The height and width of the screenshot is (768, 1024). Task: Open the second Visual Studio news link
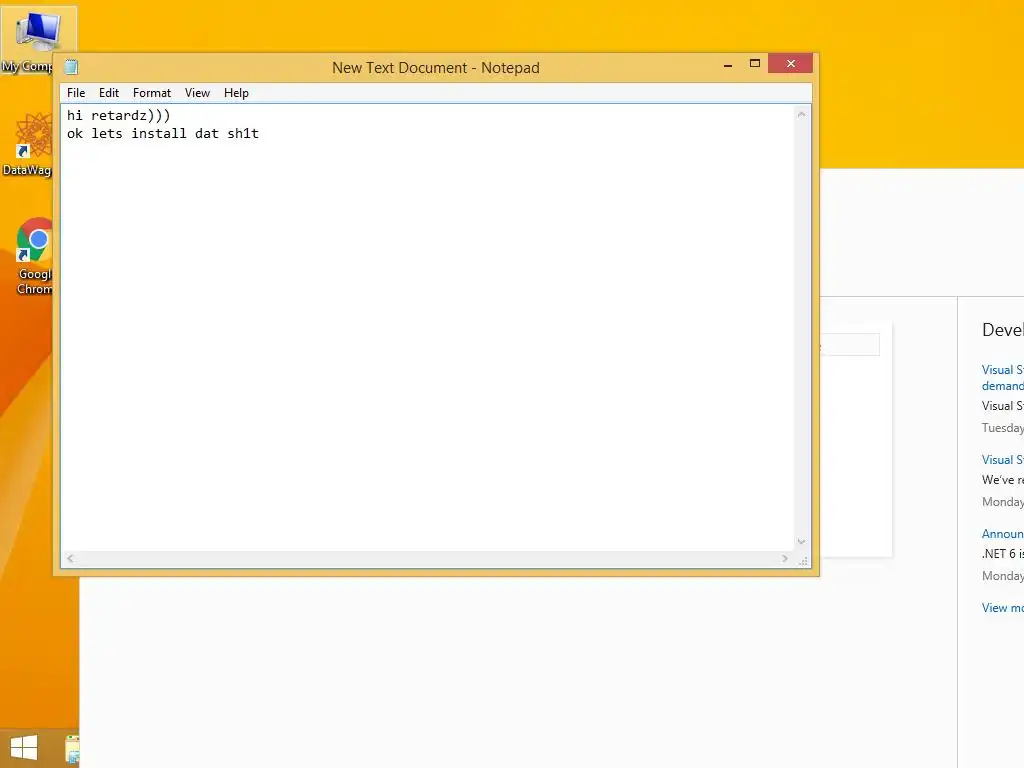tap(1002, 460)
